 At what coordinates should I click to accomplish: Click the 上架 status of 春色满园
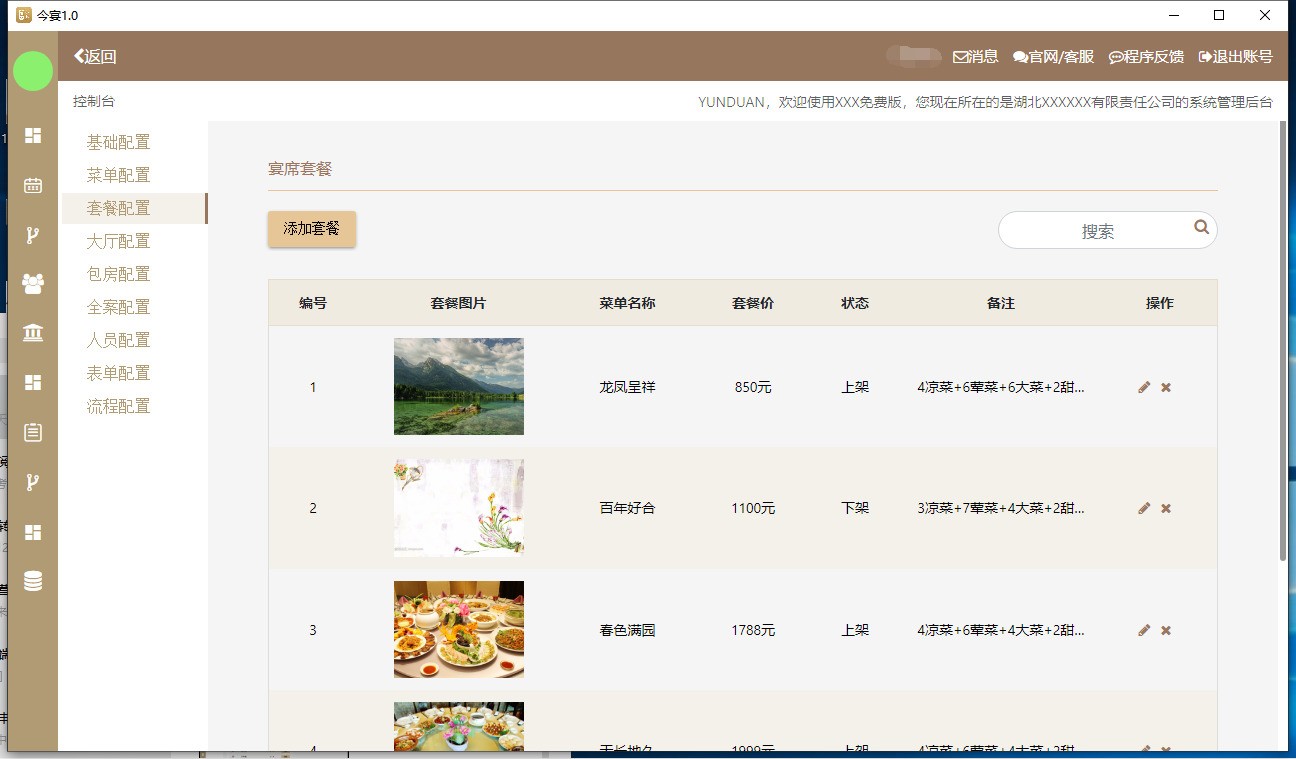coord(855,630)
